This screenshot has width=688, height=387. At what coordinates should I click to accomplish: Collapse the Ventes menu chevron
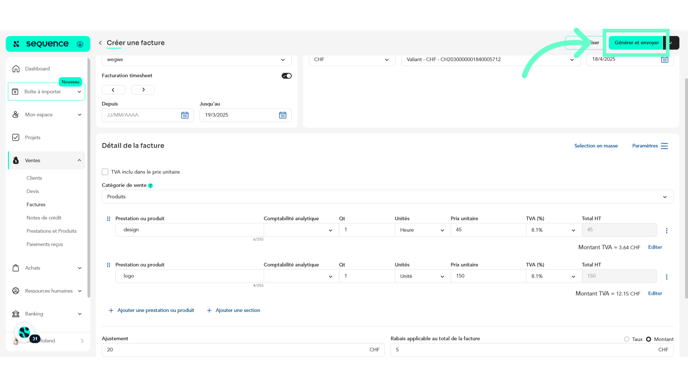click(79, 161)
